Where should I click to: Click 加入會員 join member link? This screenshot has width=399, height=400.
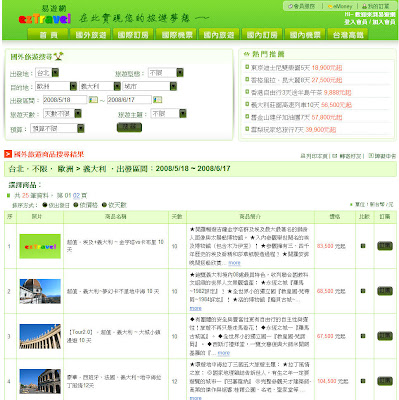click(384, 22)
